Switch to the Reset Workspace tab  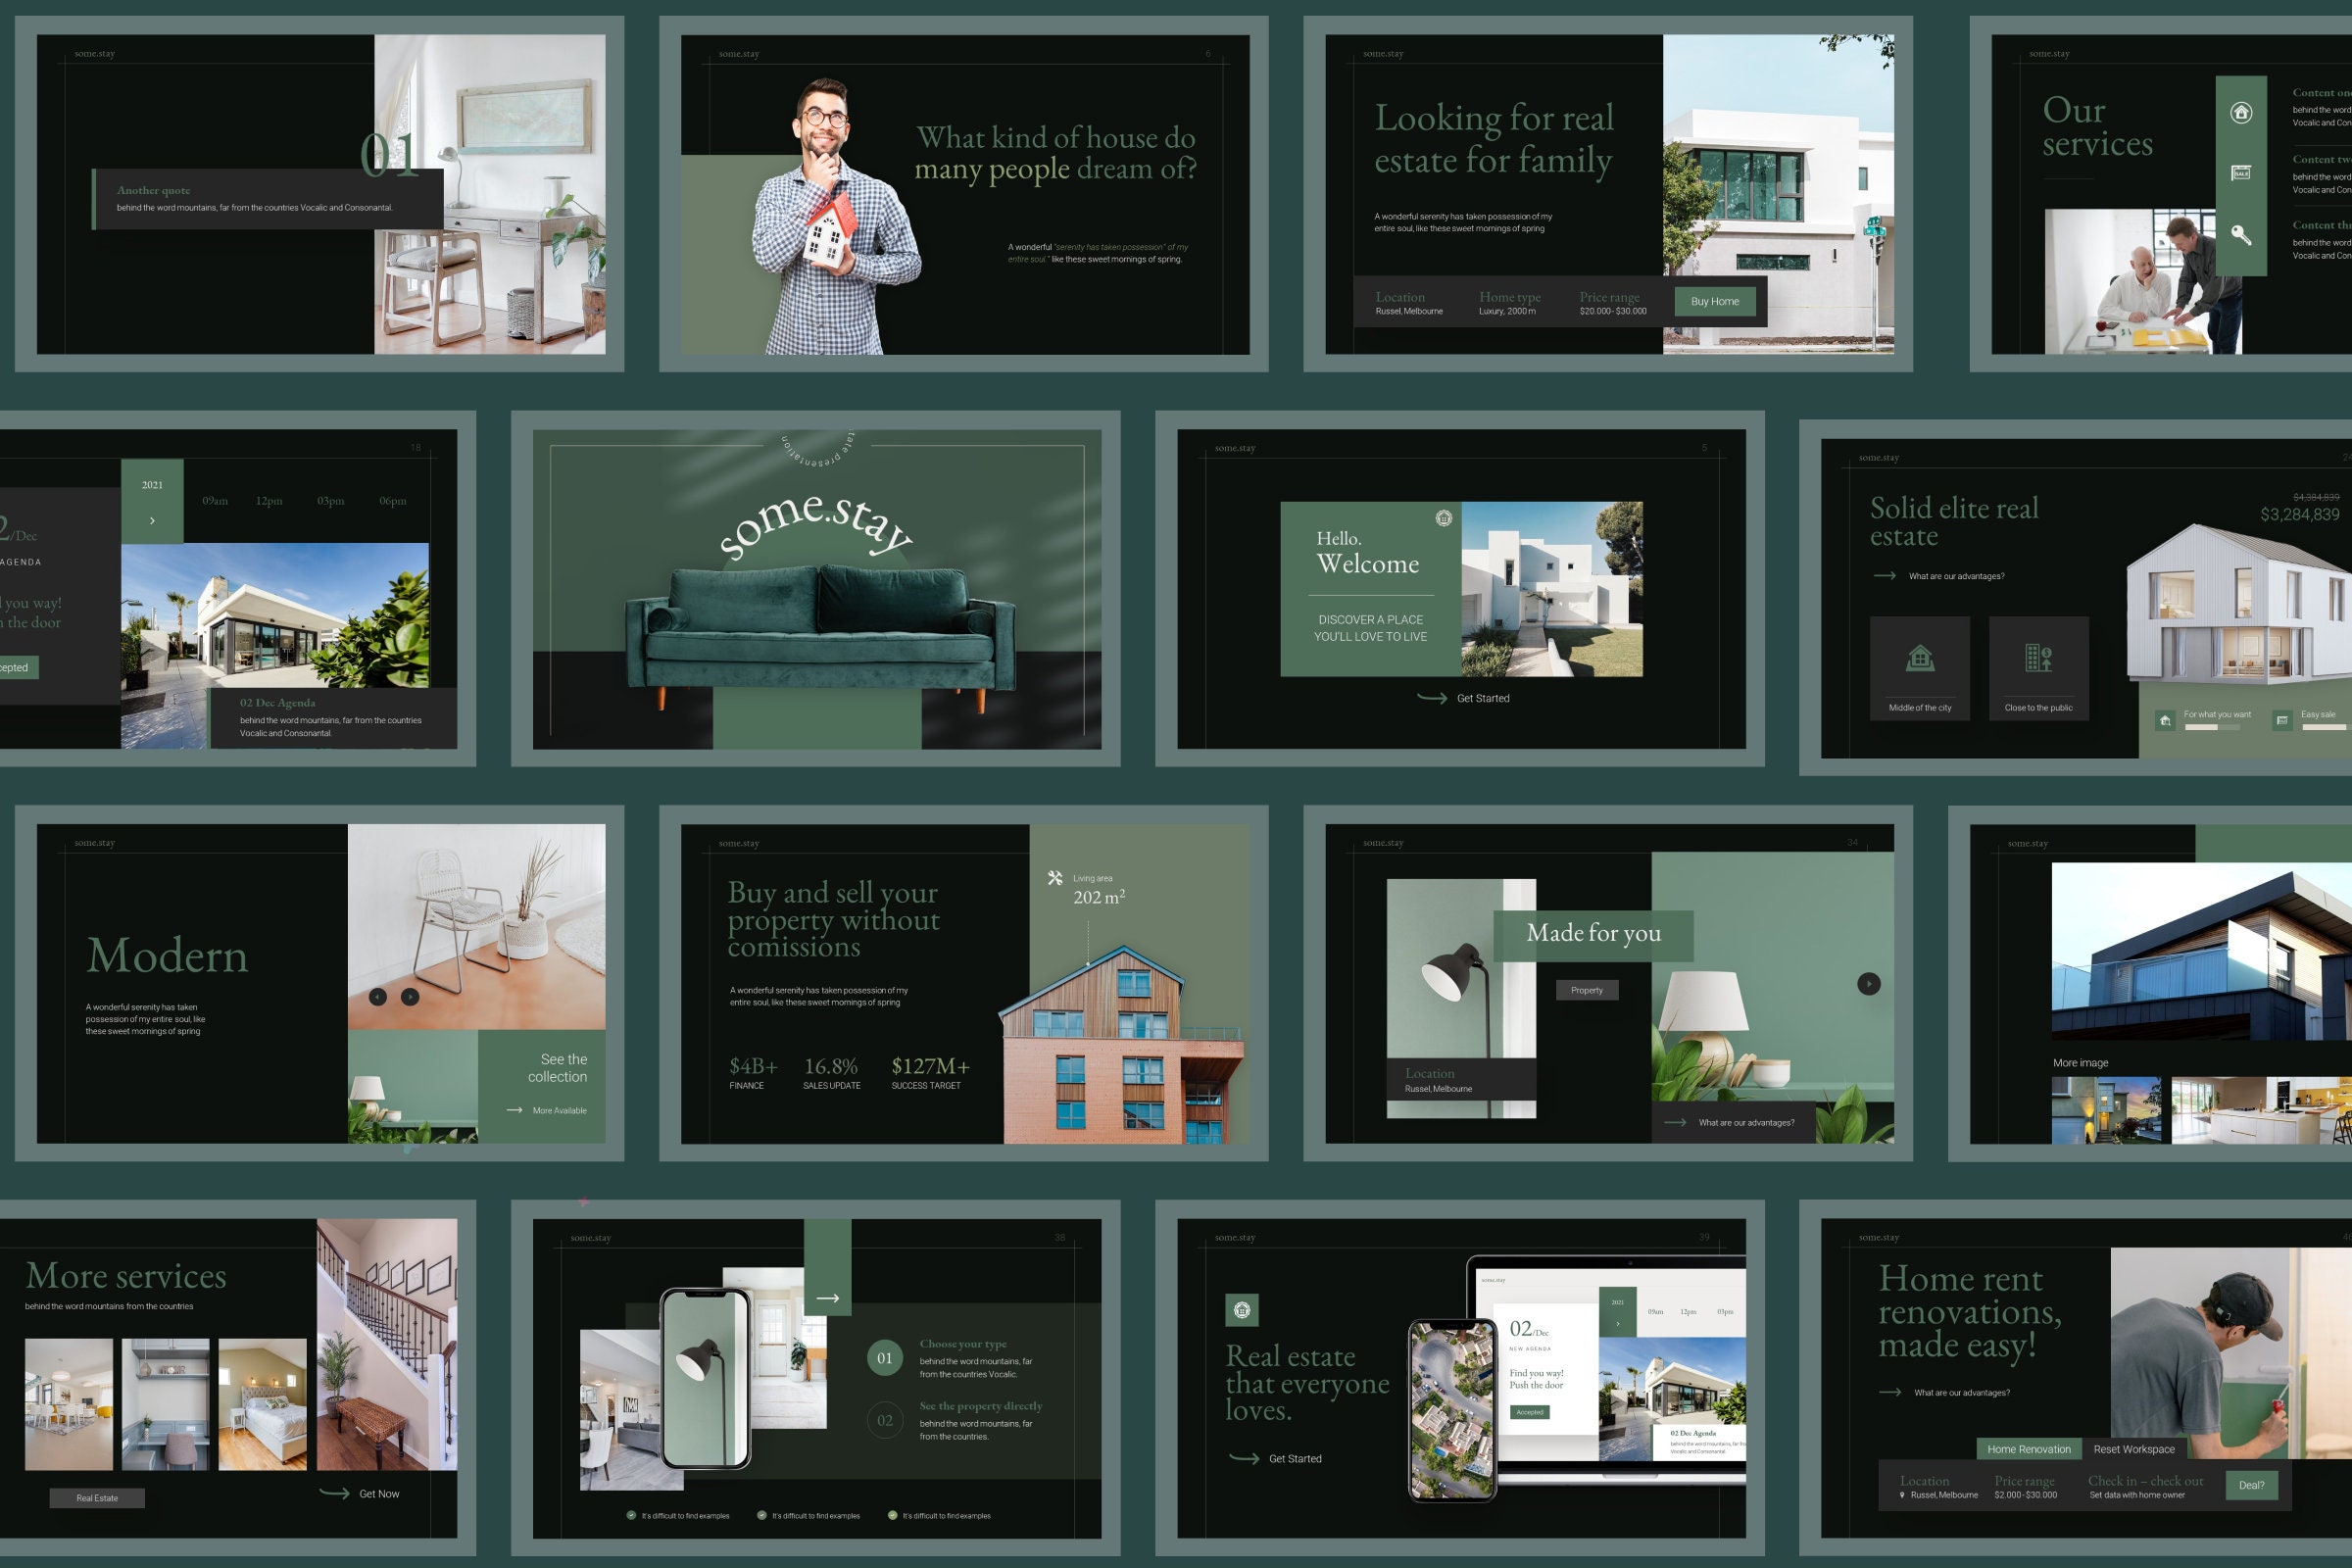click(2134, 1449)
